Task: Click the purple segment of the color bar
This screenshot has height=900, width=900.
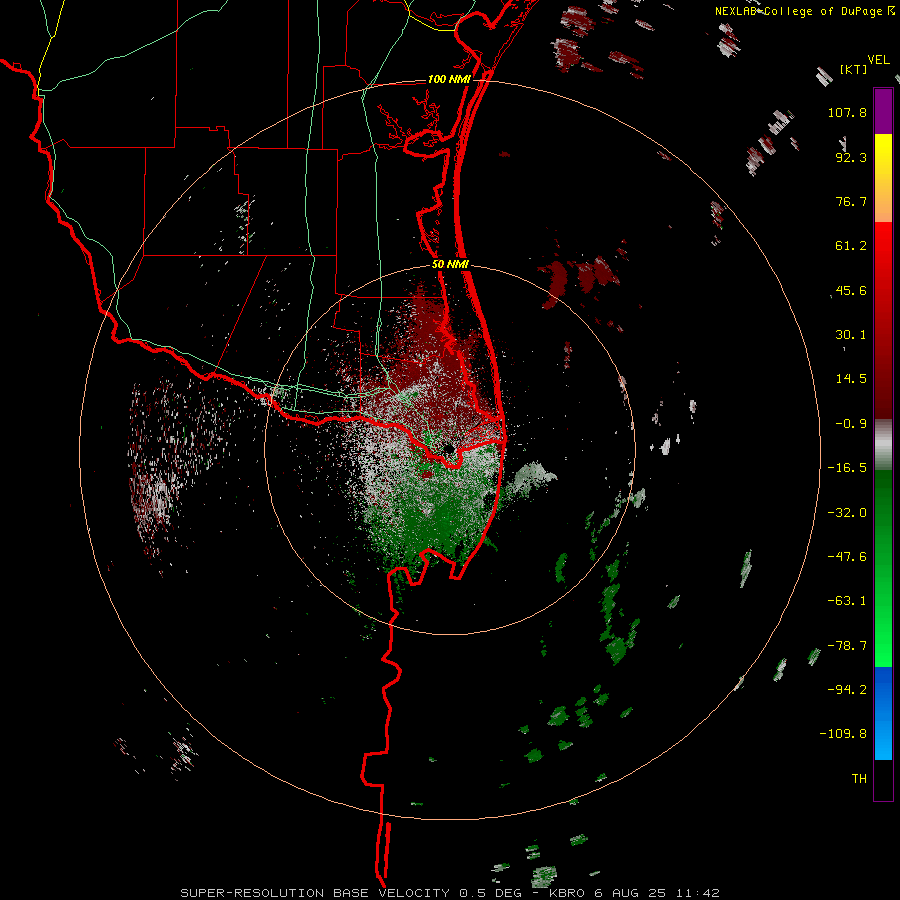Action: (883, 111)
